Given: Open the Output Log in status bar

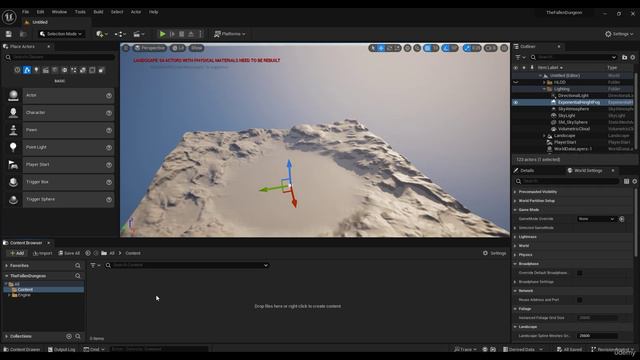Looking at the screenshot, I should click(61, 349).
